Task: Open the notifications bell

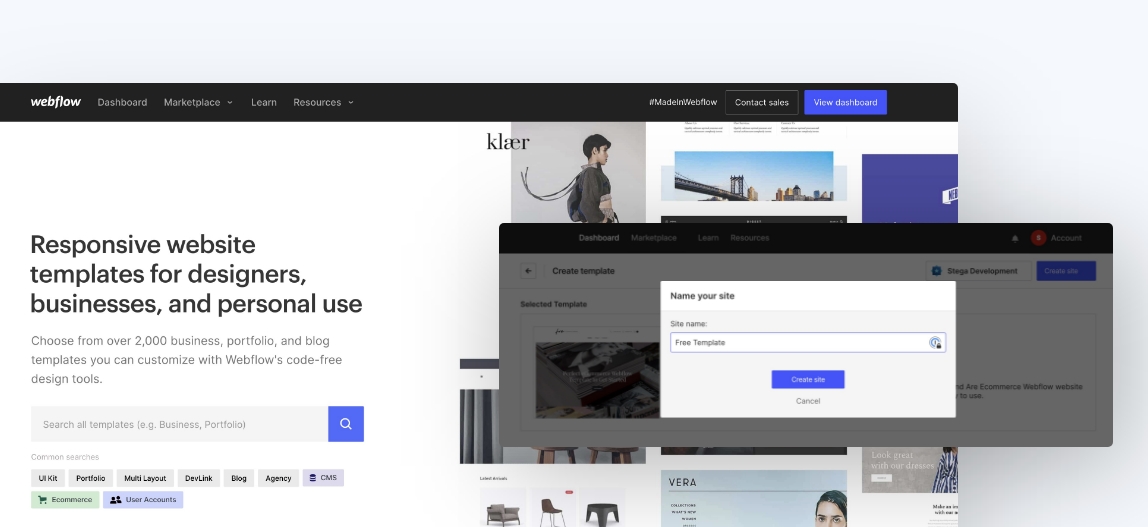Action: [1015, 238]
